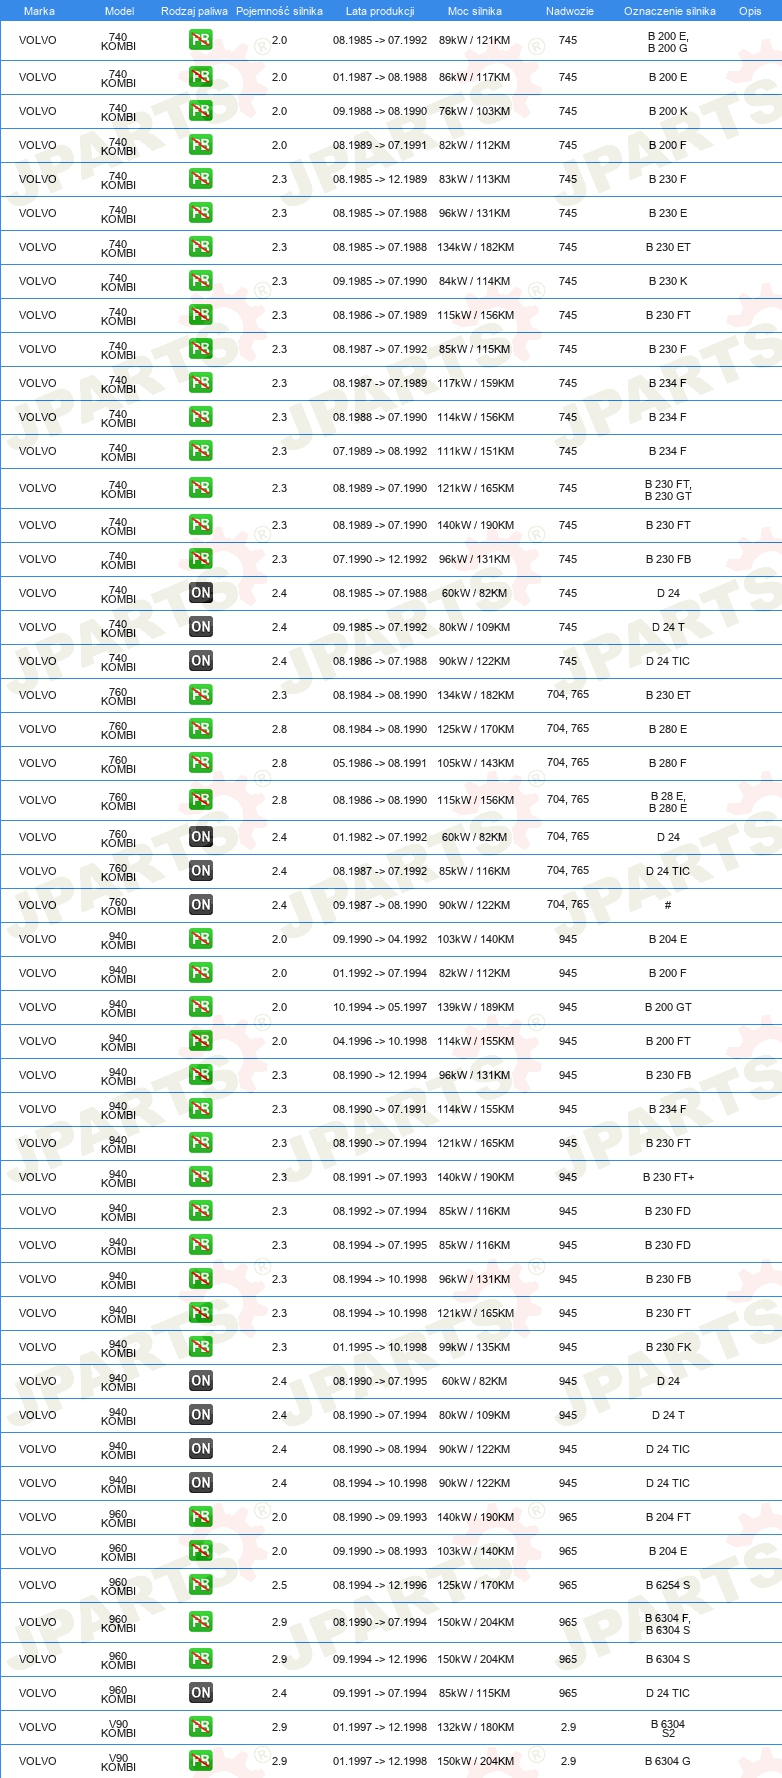Viewport: 782px width, 1778px height.
Task: Click the Rodzaj paliwa column header
Action: coord(194,11)
